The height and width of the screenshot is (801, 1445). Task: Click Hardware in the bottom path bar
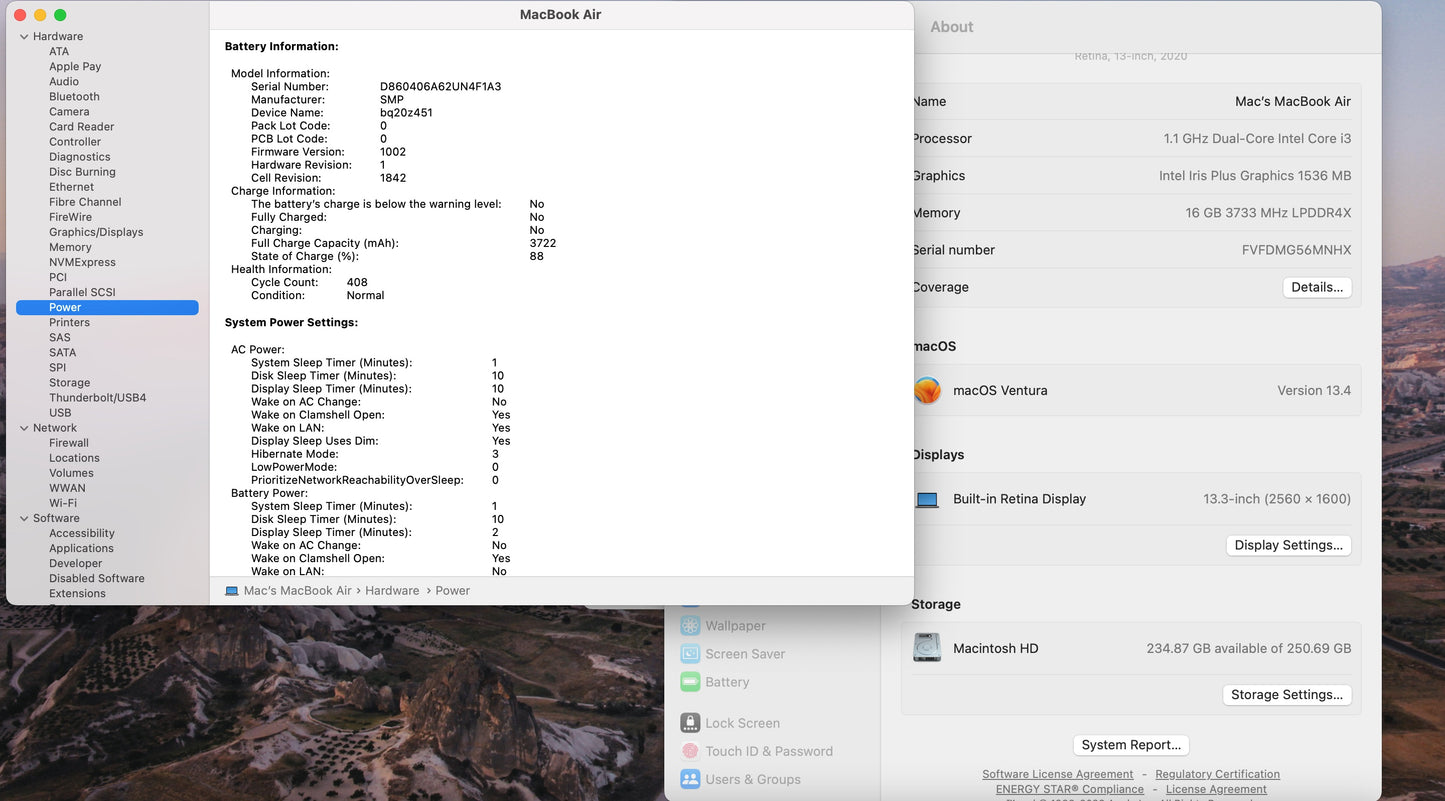(x=392, y=591)
